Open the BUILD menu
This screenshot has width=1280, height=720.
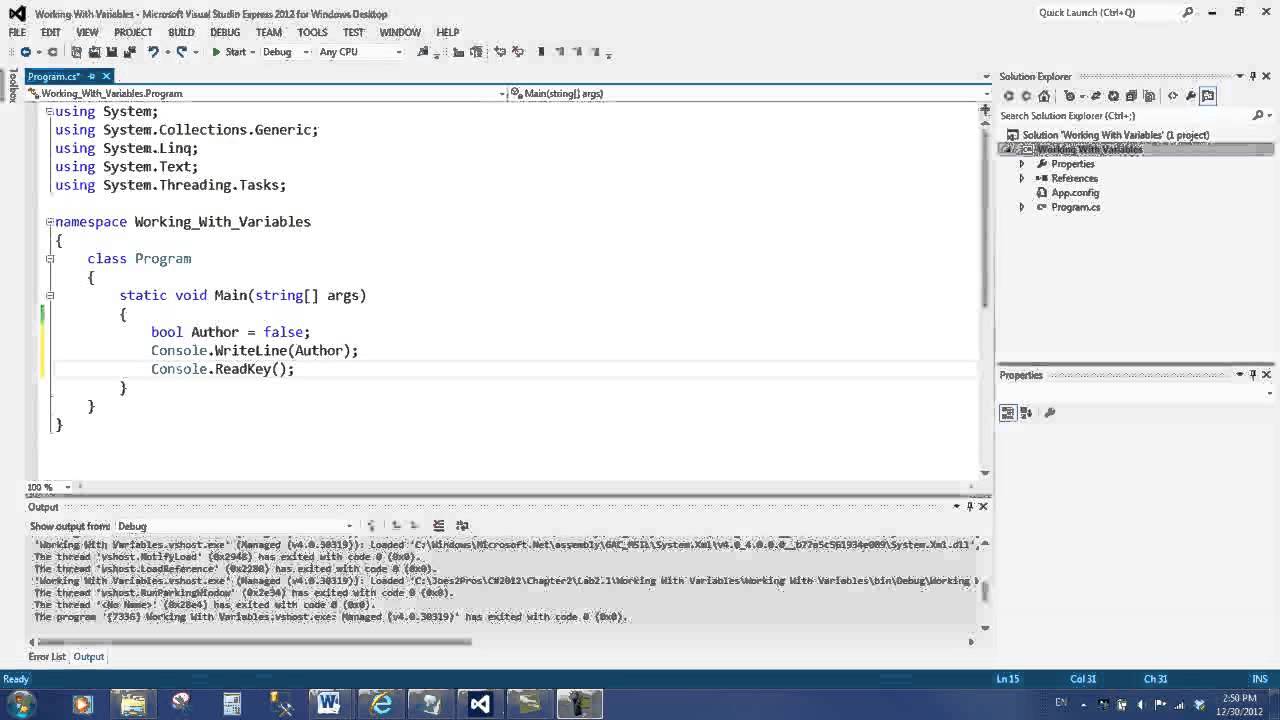point(181,32)
